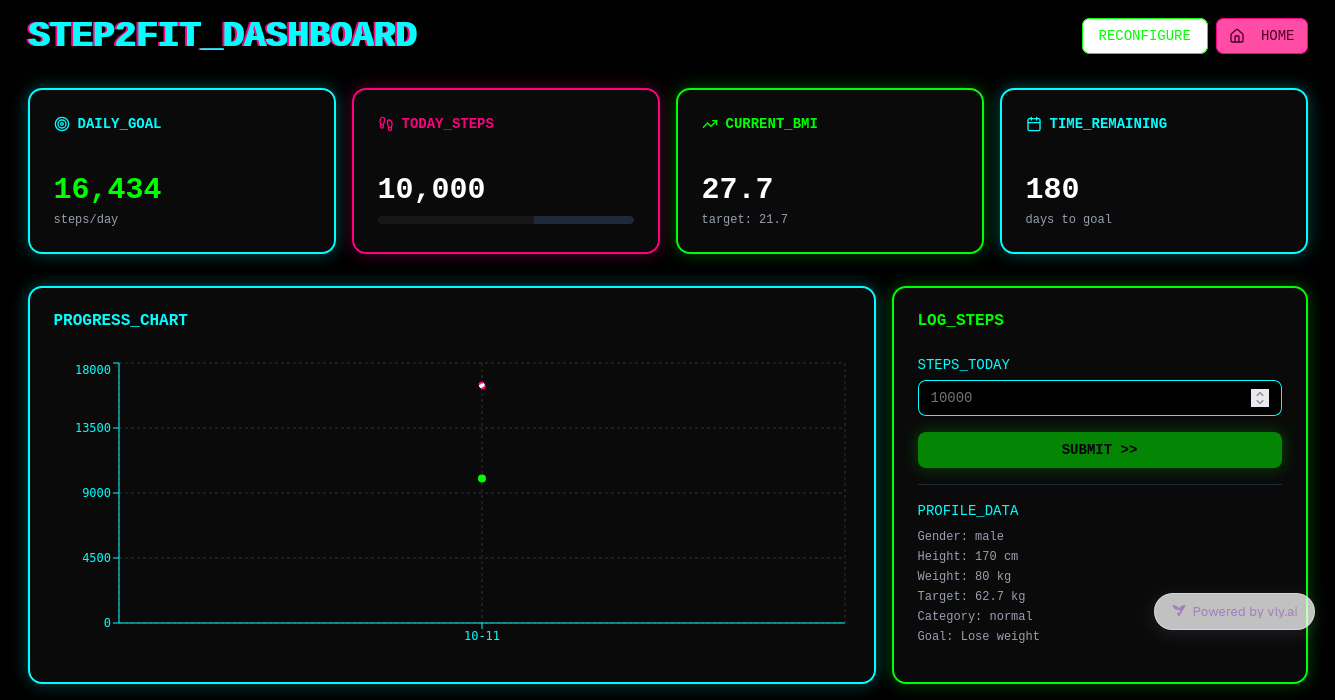This screenshot has height=700, width=1335.
Task: Click the 'Height: 170 cm' line
Action: point(968,557)
